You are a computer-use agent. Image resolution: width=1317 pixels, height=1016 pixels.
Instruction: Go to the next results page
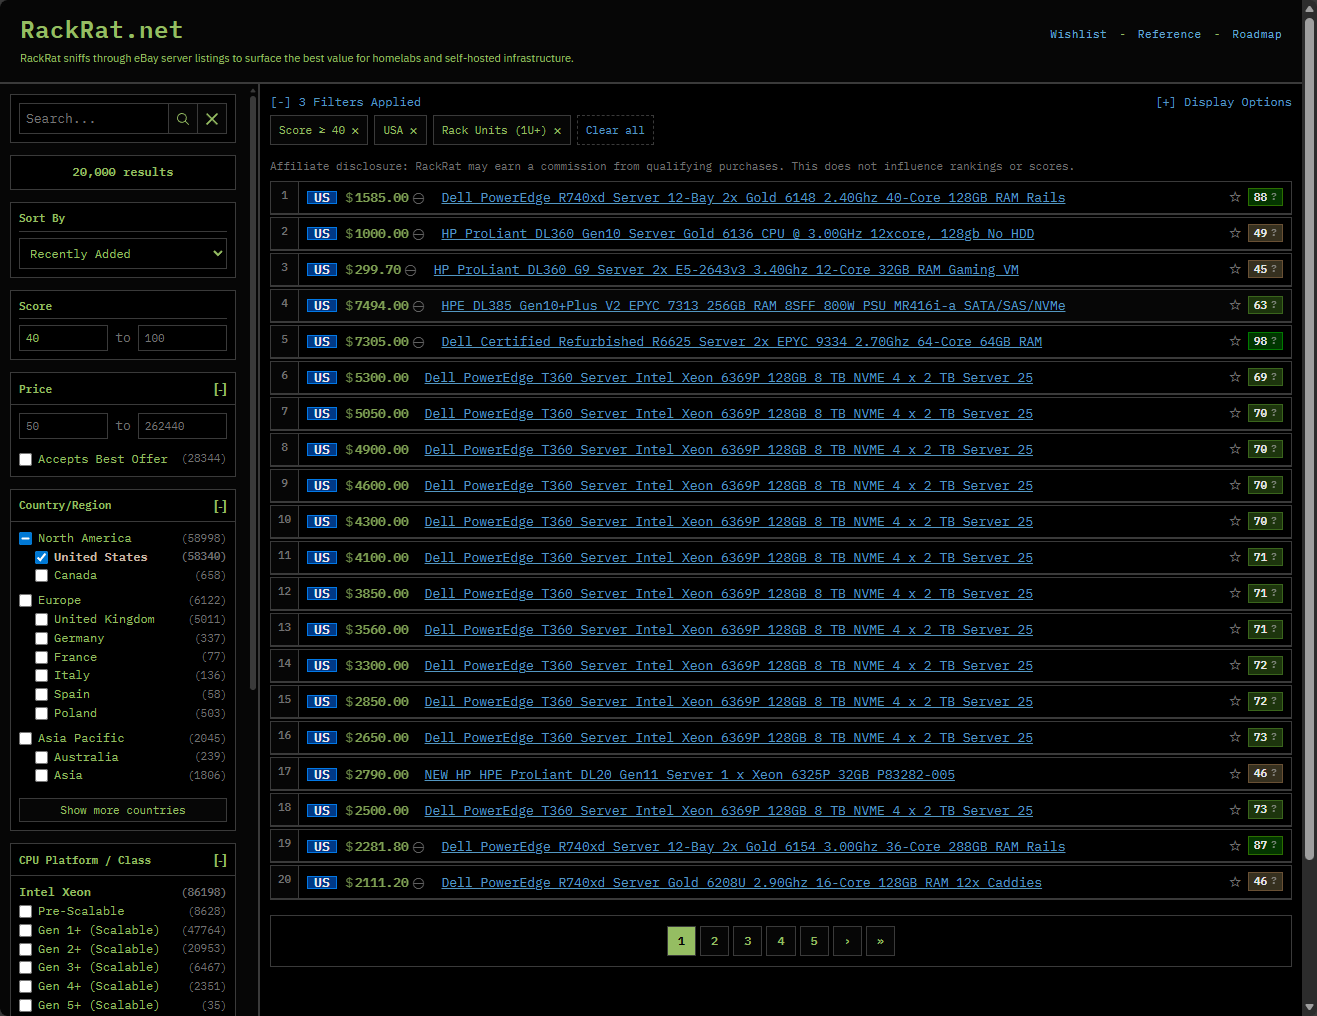pyautogui.click(x=848, y=941)
